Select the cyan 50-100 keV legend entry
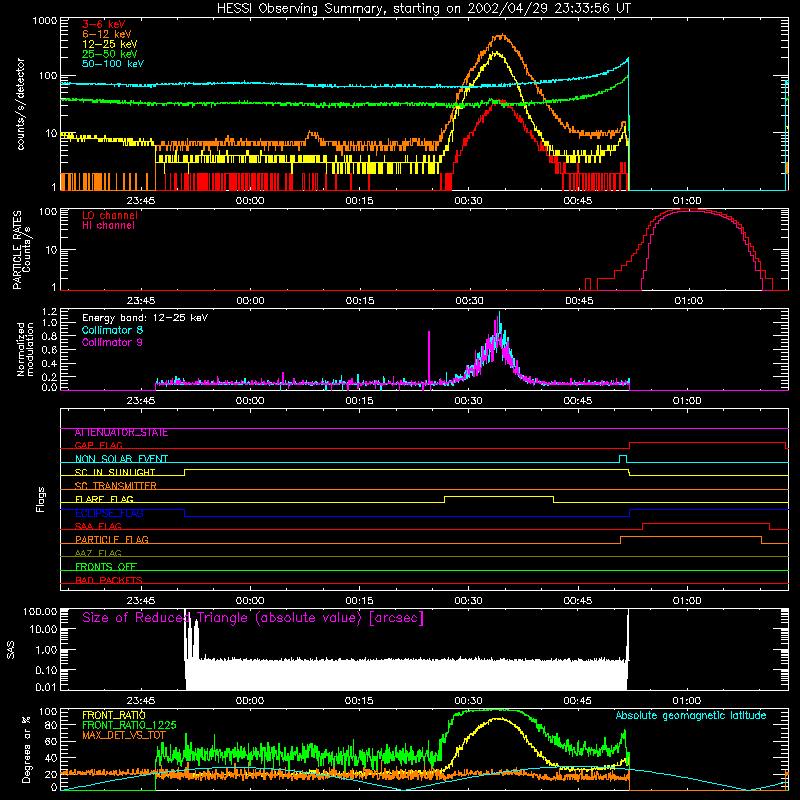Viewport: 800px width, 800px height. 113,64
